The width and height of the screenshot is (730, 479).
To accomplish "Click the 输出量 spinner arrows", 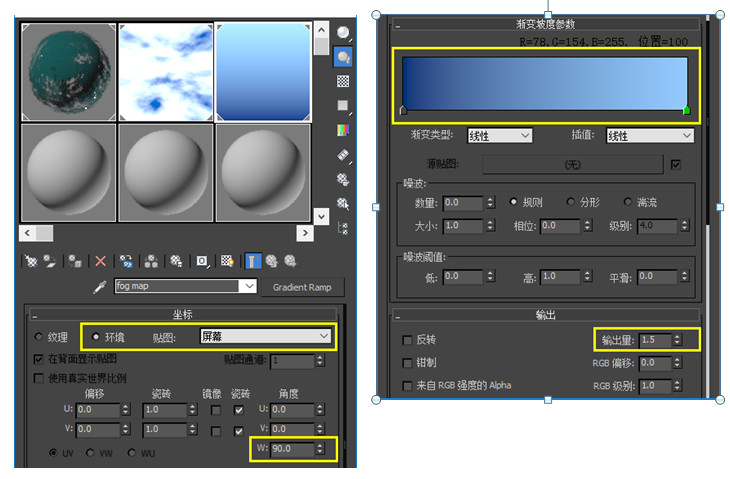I will click(x=677, y=340).
